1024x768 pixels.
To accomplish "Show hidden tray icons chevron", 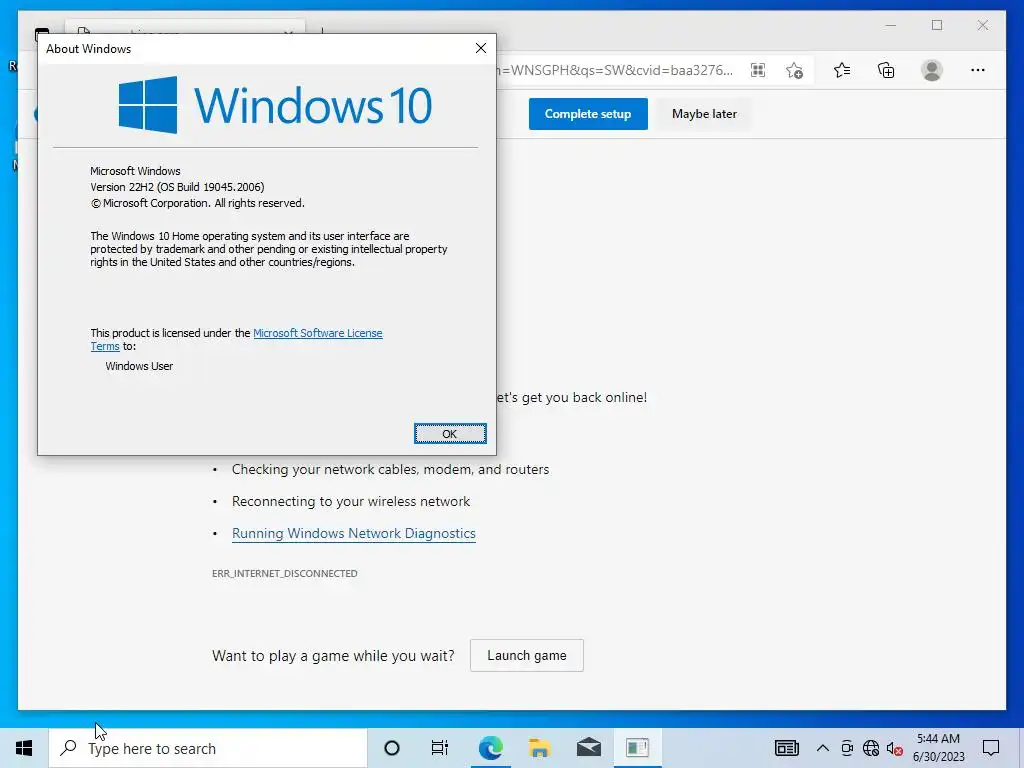I will pyautogui.click(x=823, y=748).
